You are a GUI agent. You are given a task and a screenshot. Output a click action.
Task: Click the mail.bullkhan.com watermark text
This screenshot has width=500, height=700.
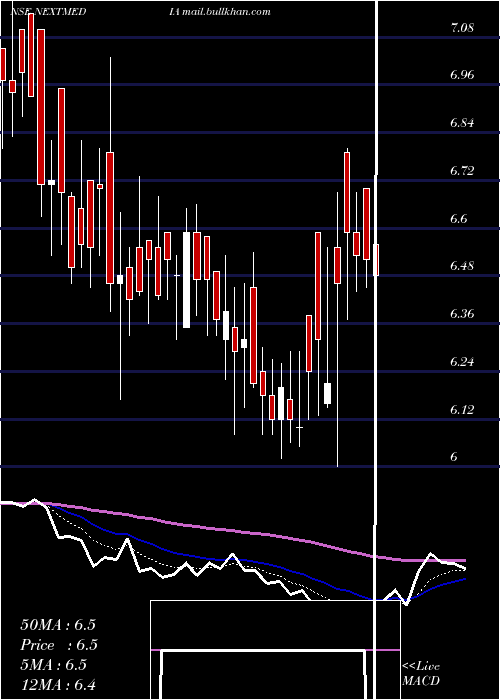coord(226,12)
